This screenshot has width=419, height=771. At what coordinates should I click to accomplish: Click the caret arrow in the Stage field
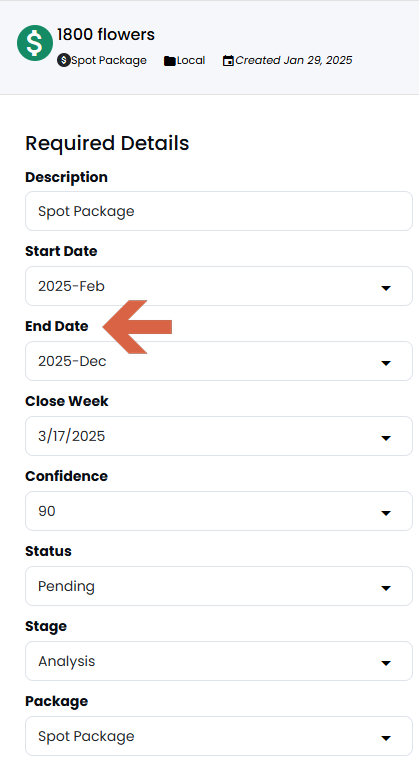pos(386,663)
